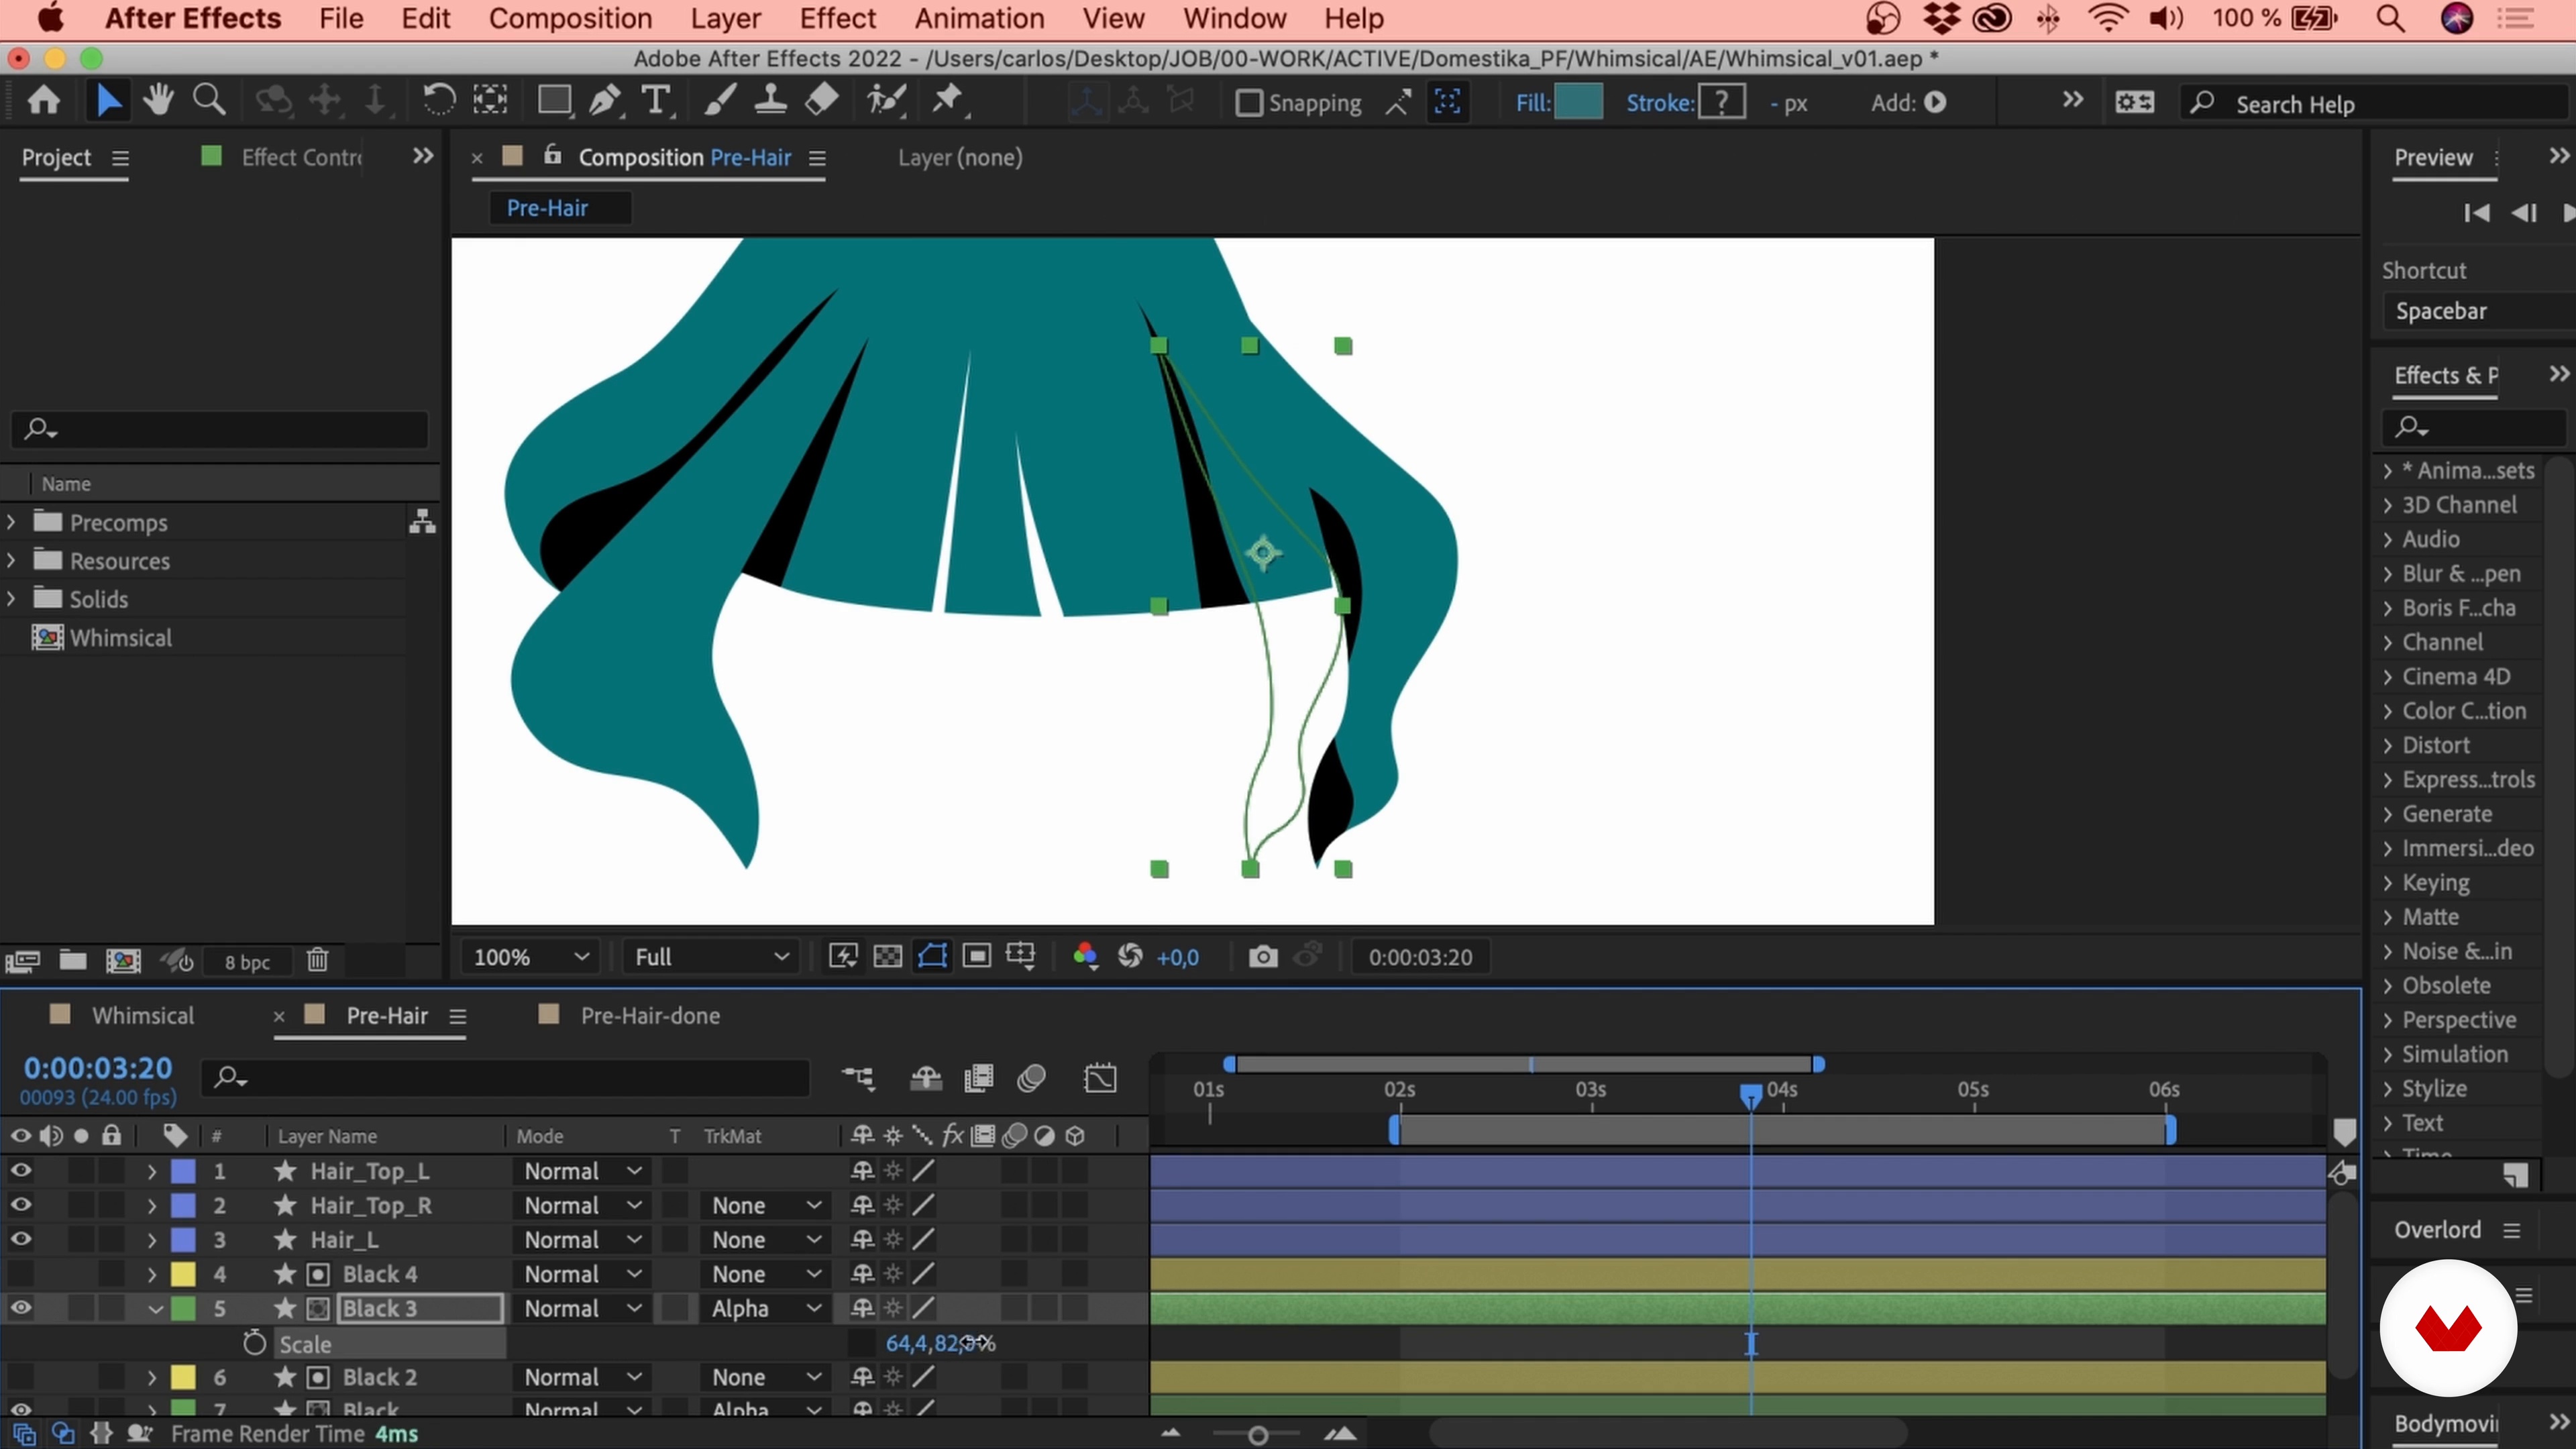Hide the Black 3 layer
Viewport: 2576px width, 1449px height.
[20, 1308]
